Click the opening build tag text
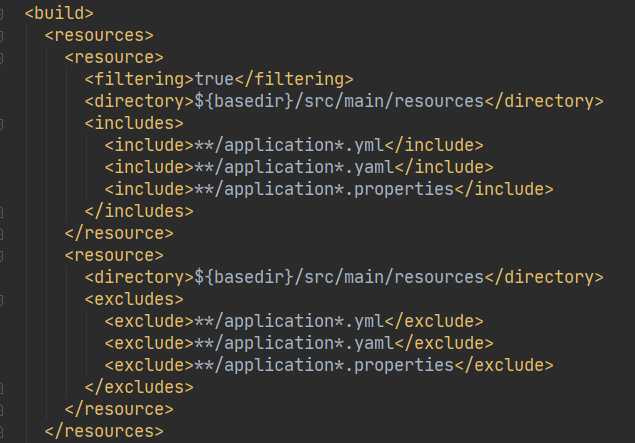Screen dimensions: 635x443 click(x=59, y=13)
